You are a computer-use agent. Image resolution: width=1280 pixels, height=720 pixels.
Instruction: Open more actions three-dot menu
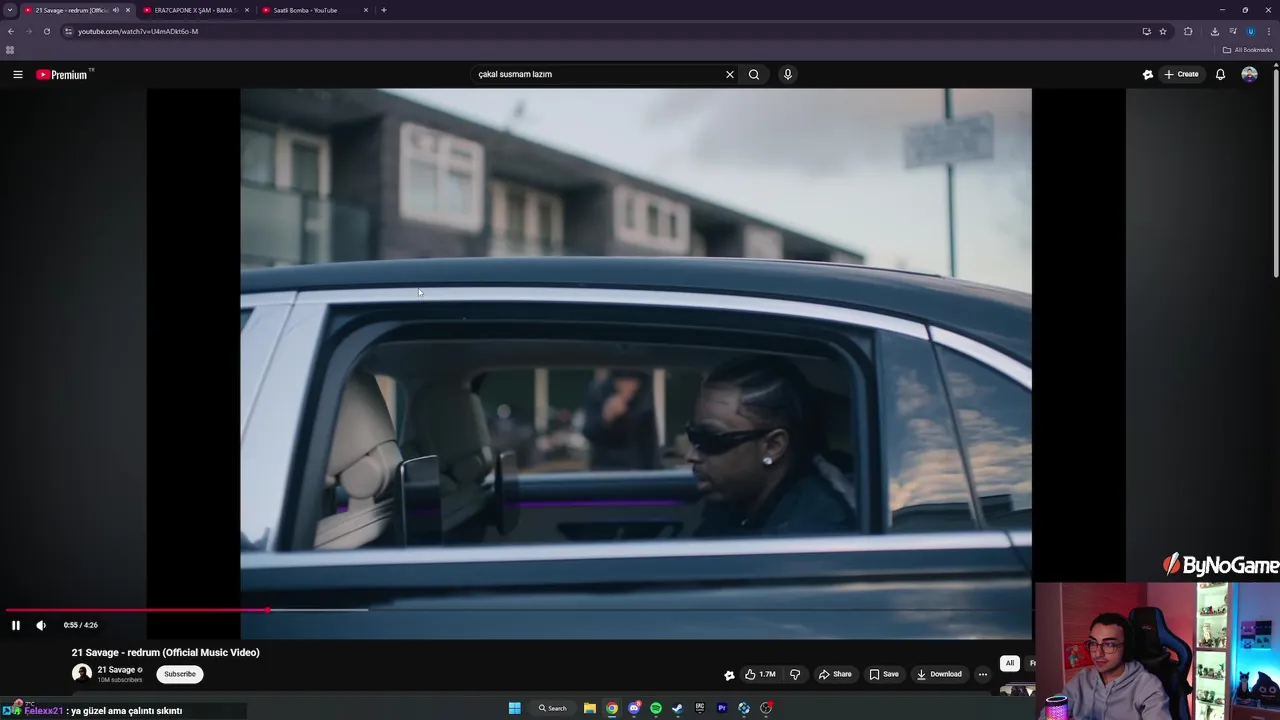[x=982, y=674]
